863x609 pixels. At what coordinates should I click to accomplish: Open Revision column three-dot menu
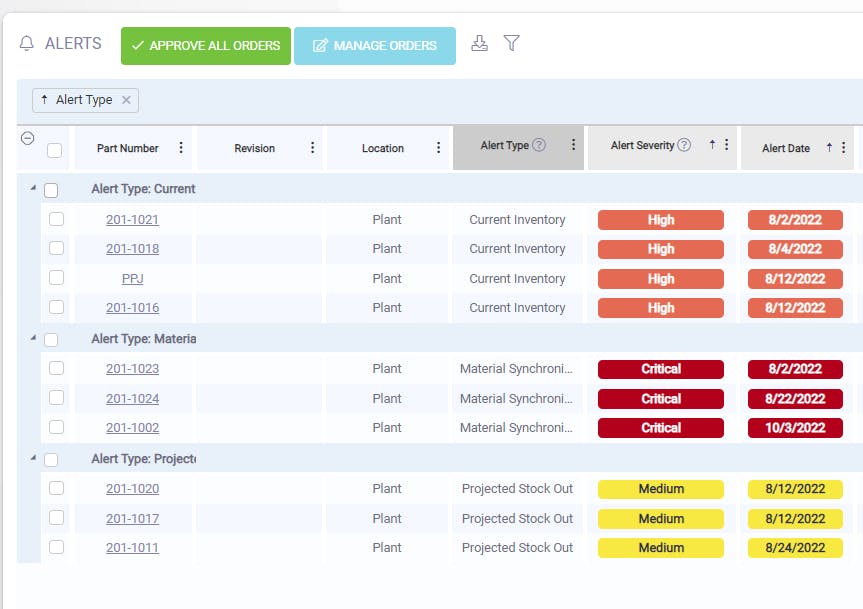(x=313, y=147)
